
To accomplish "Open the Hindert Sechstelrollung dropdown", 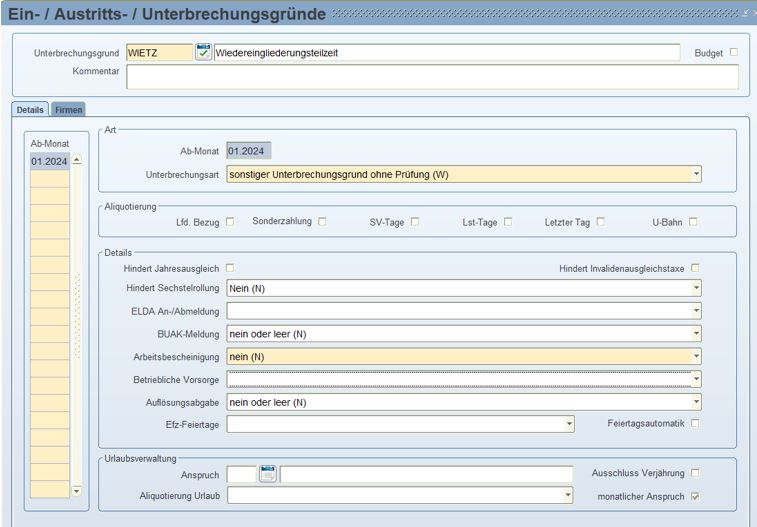I will pos(695,289).
